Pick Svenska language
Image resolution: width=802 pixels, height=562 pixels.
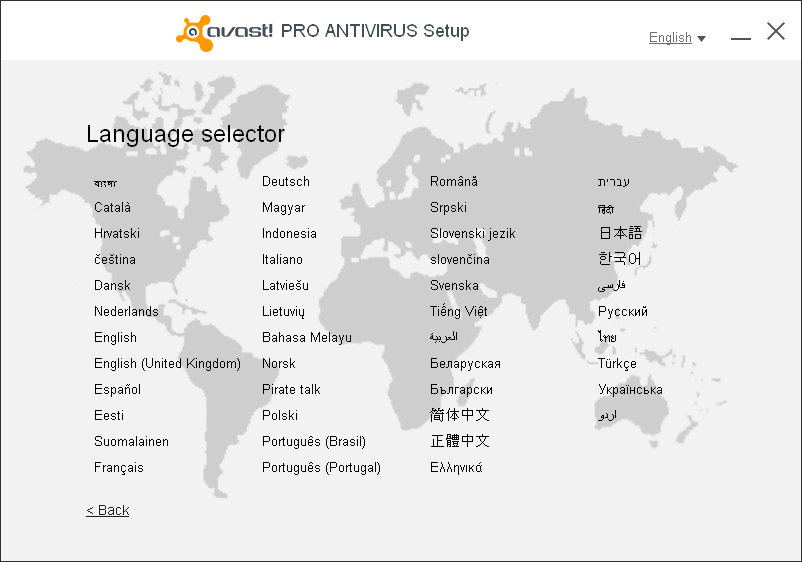[454, 285]
